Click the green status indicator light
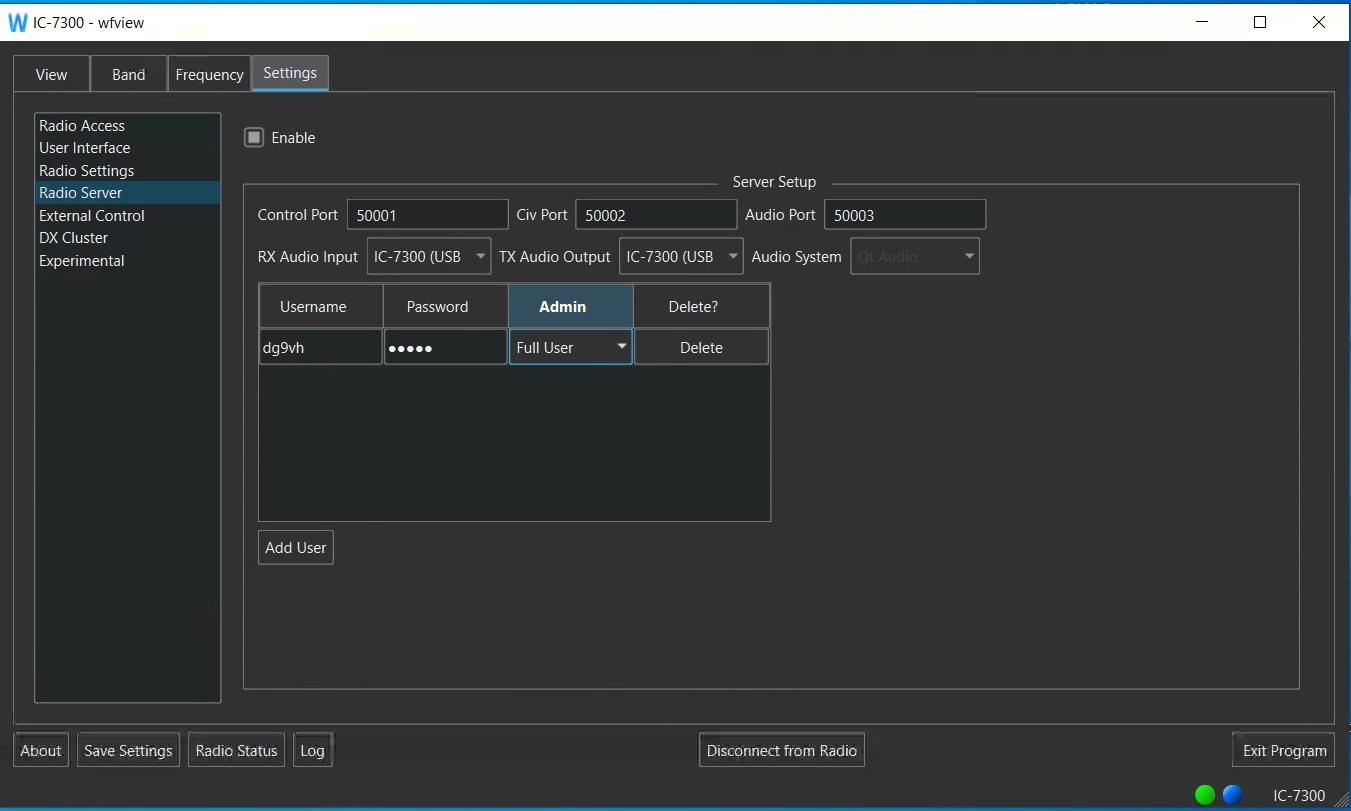Viewport: 1351px width, 811px height. pyautogui.click(x=1205, y=795)
